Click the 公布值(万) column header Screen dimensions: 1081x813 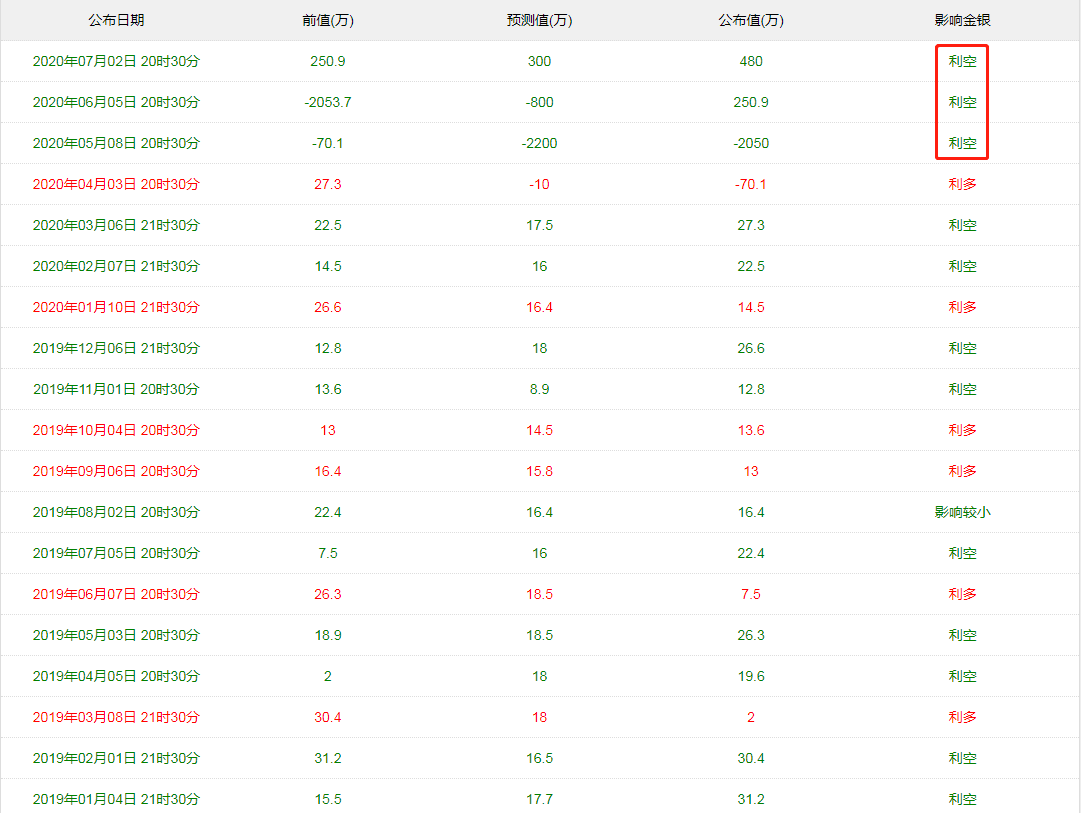coord(751,20)
